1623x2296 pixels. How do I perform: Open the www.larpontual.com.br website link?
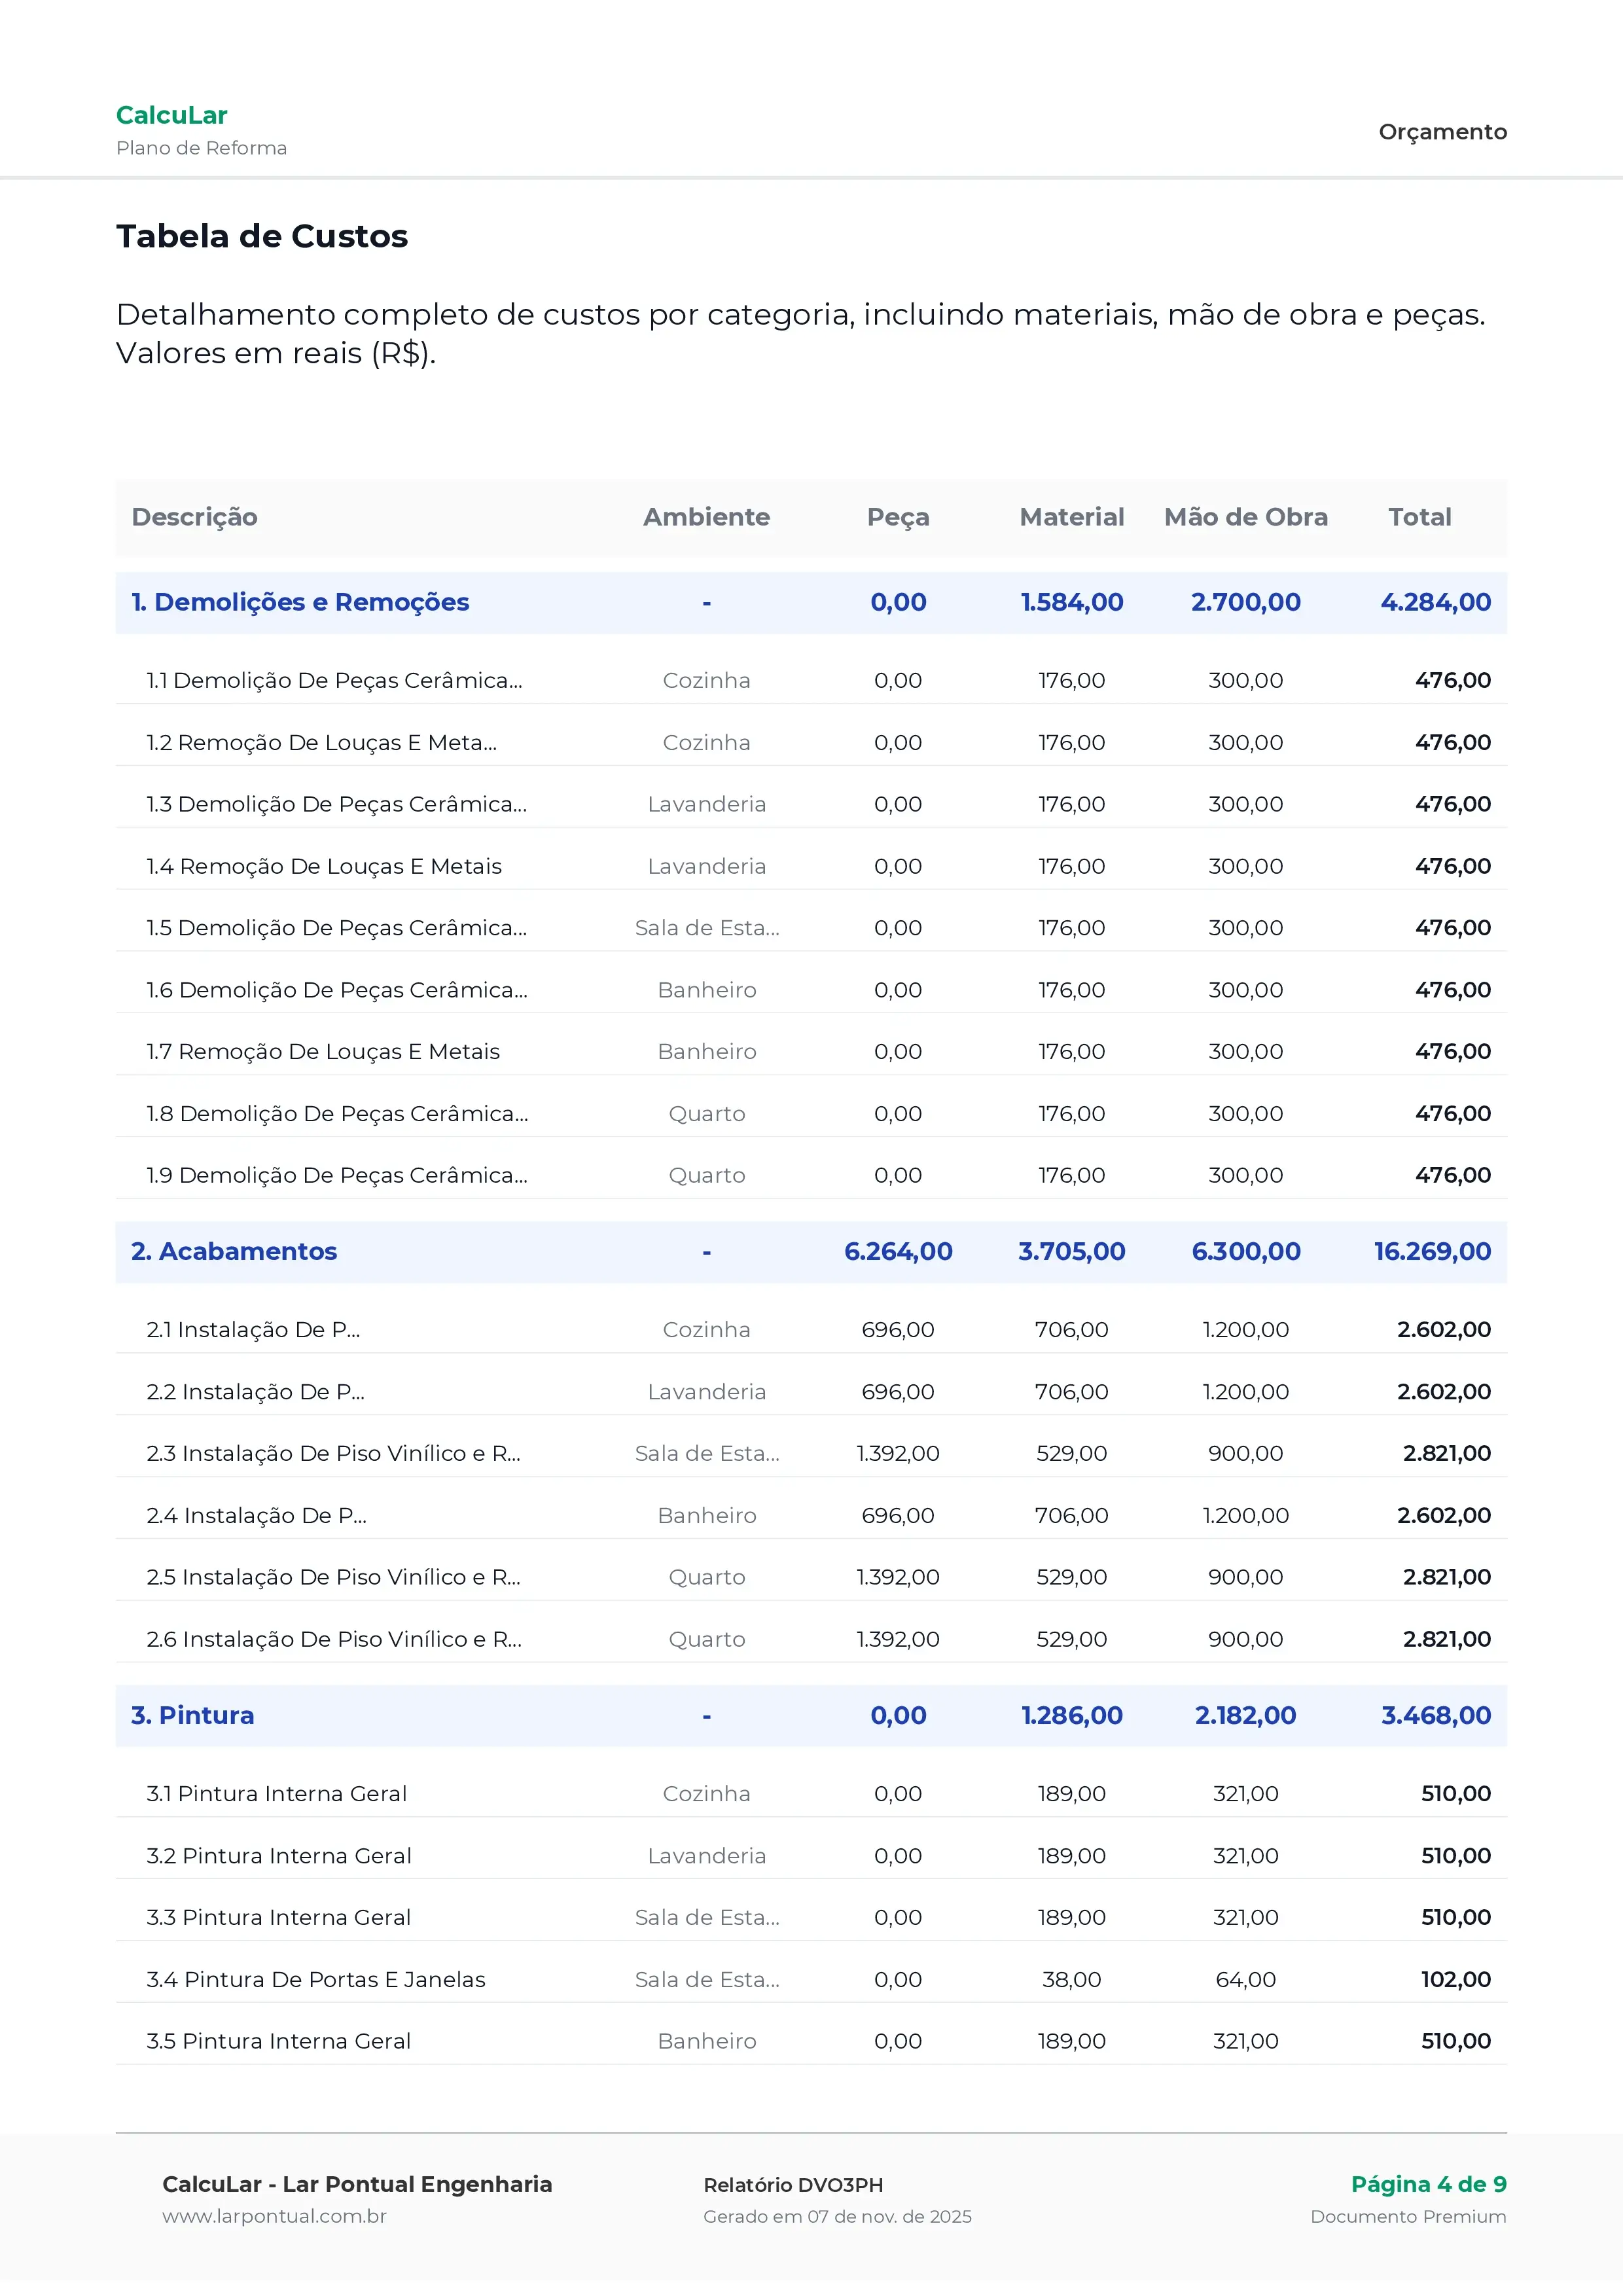[x=274, y=2216]
